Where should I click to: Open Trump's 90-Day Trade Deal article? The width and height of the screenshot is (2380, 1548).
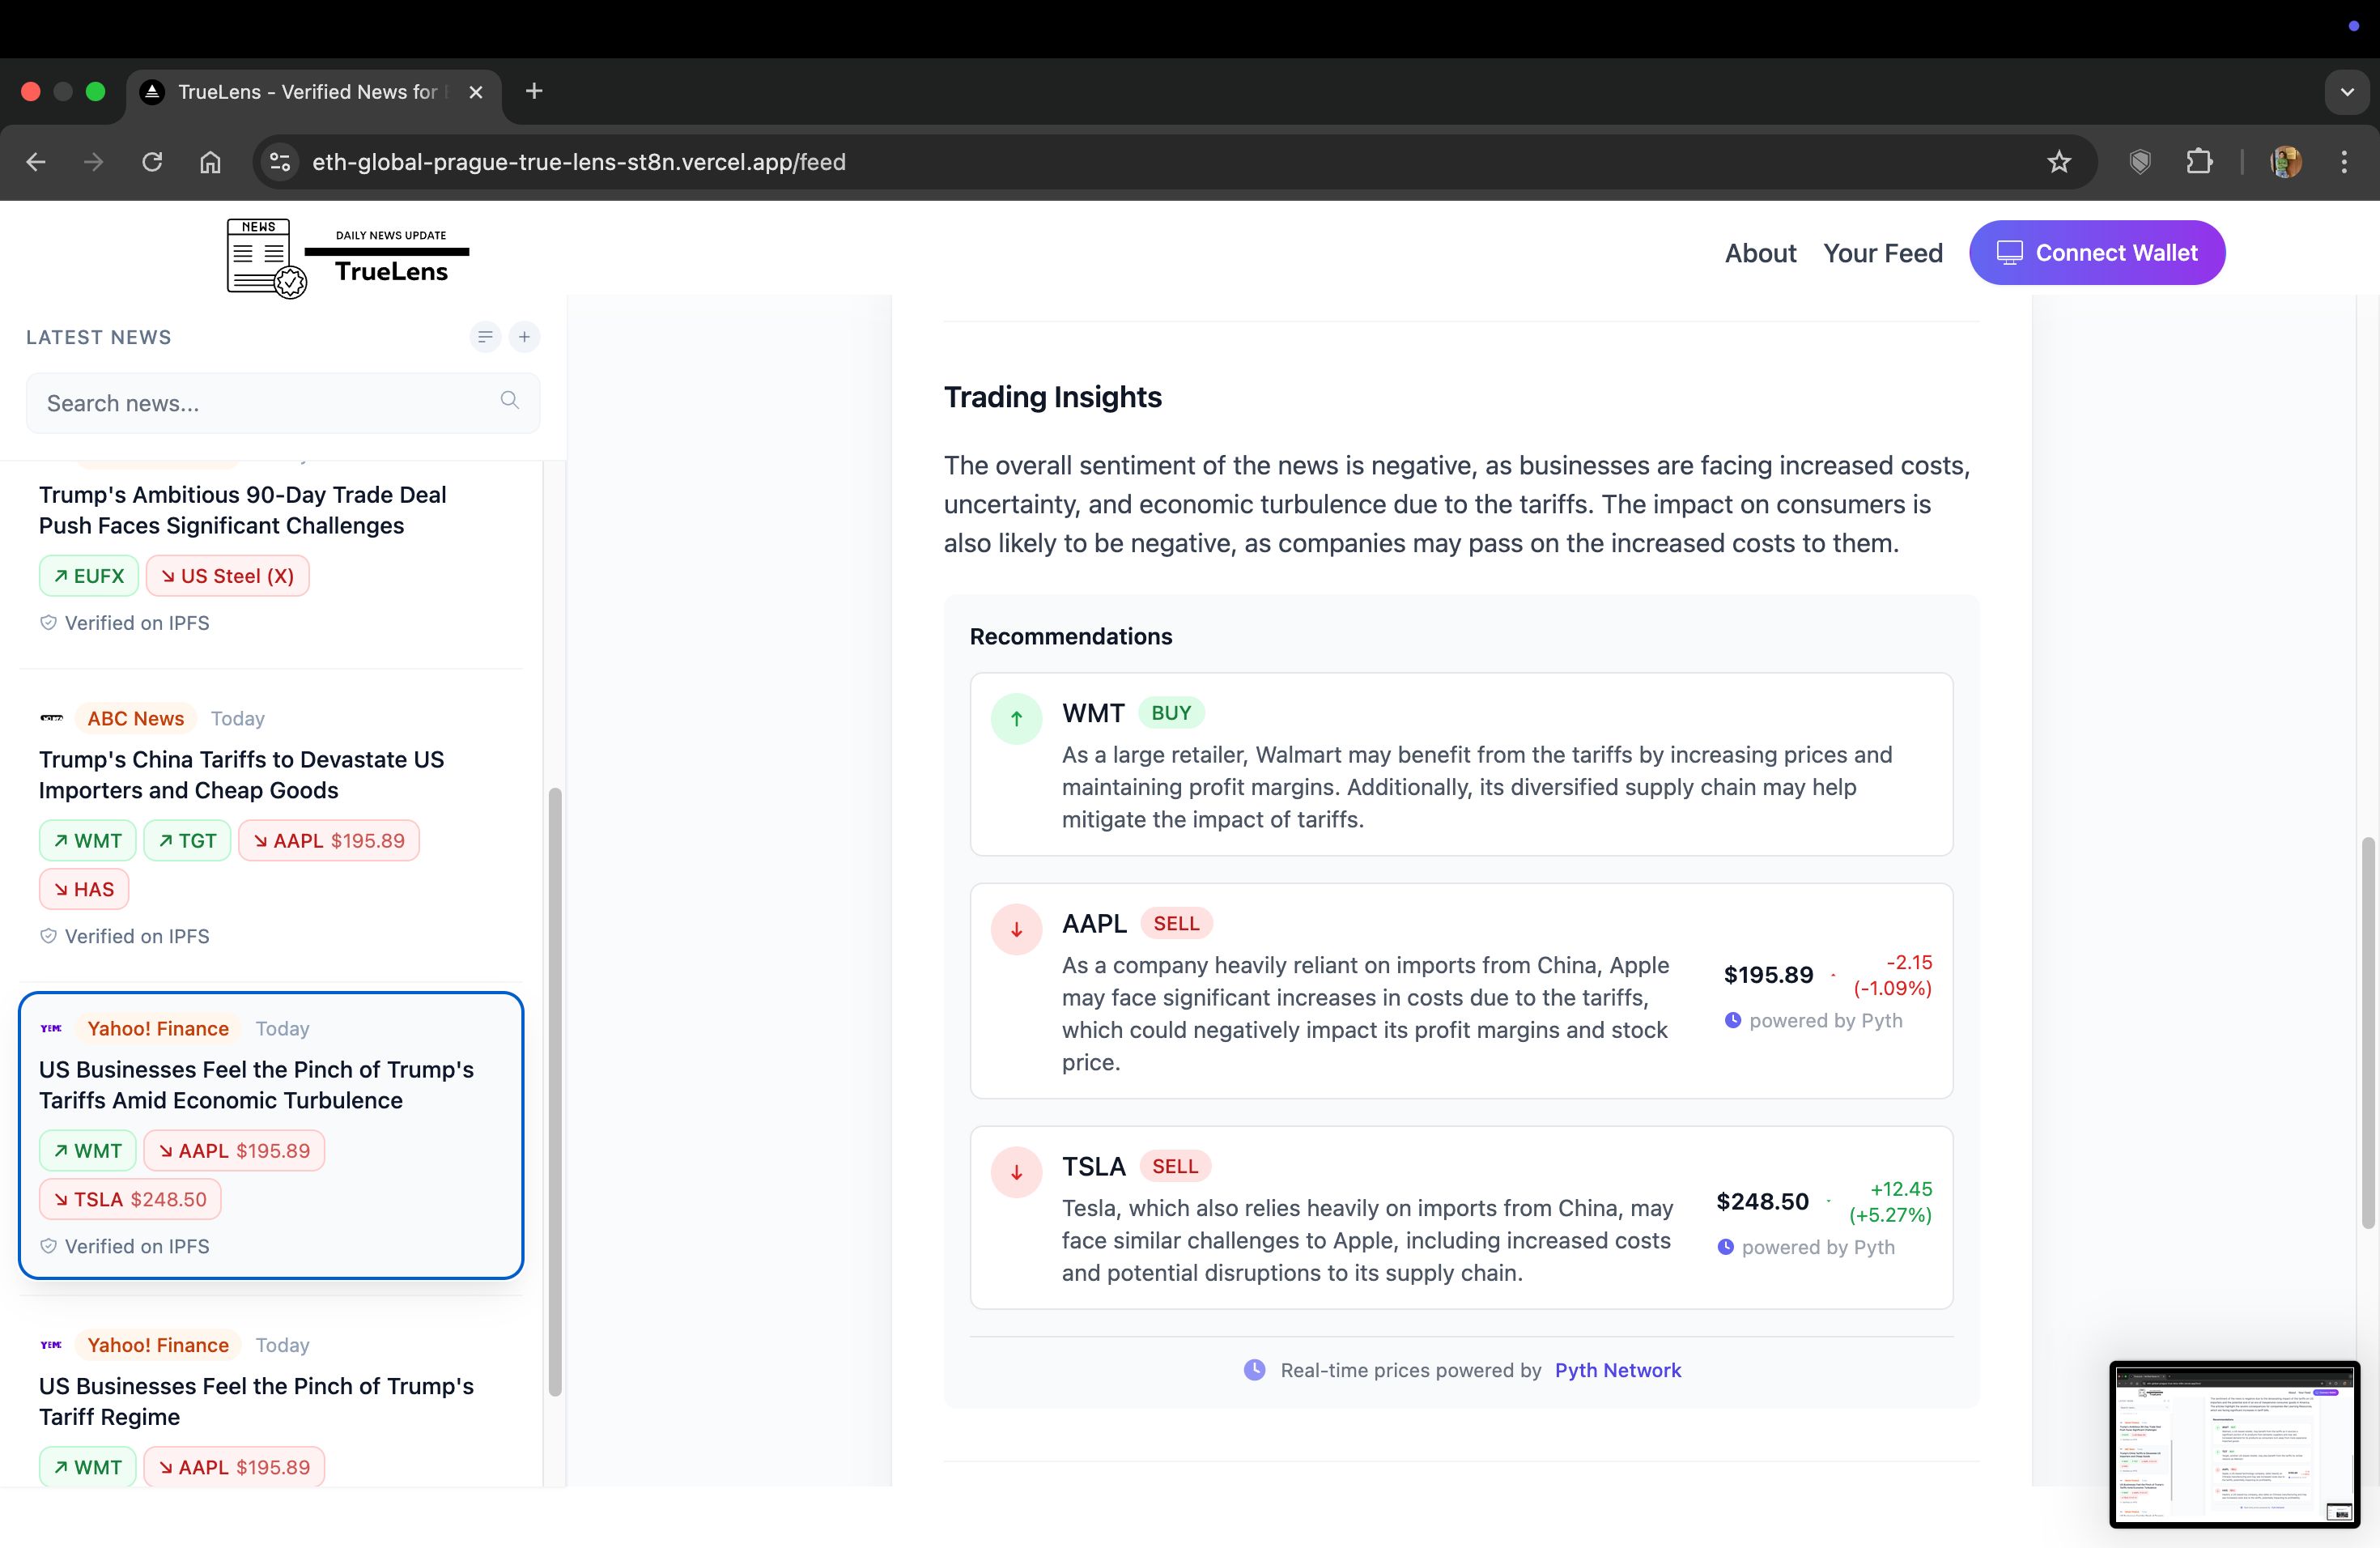(x=242, y=510)
